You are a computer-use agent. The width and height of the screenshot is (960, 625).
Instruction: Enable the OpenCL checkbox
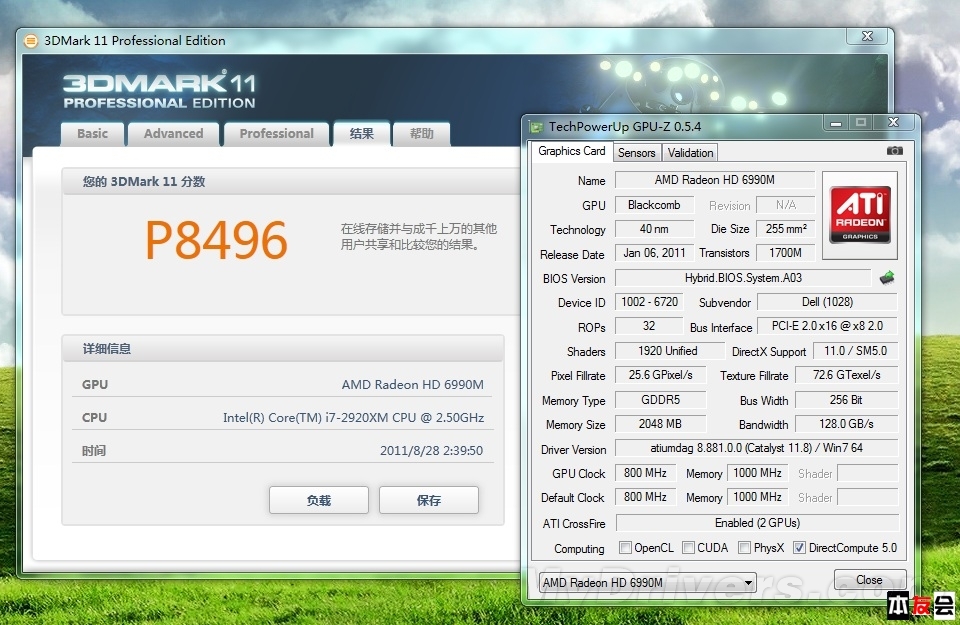[625, 548]
